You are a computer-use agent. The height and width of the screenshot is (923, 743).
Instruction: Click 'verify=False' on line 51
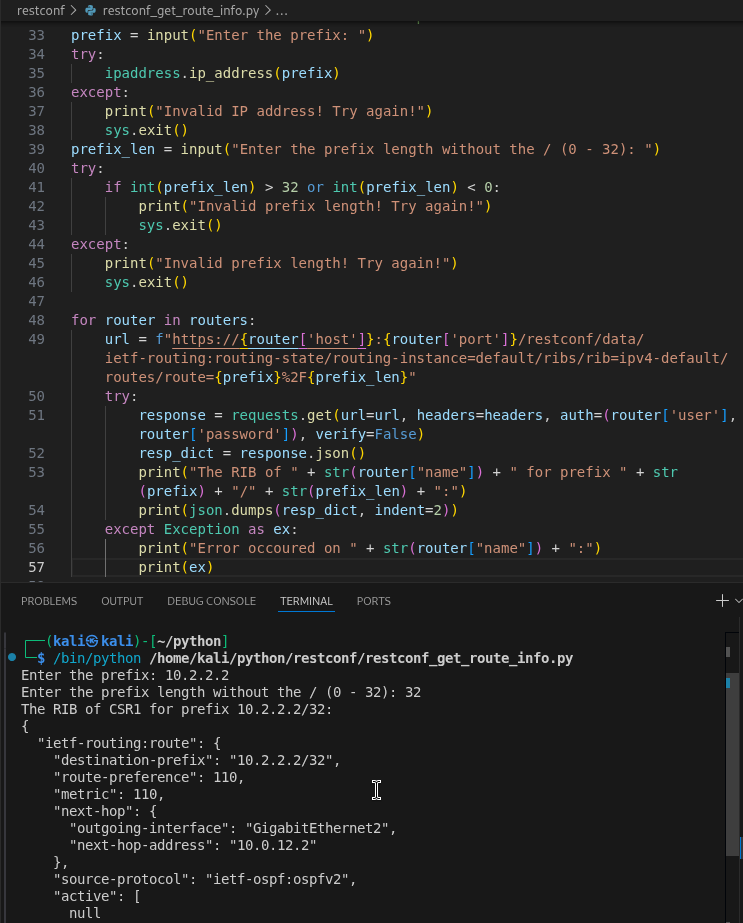(366, 434)
